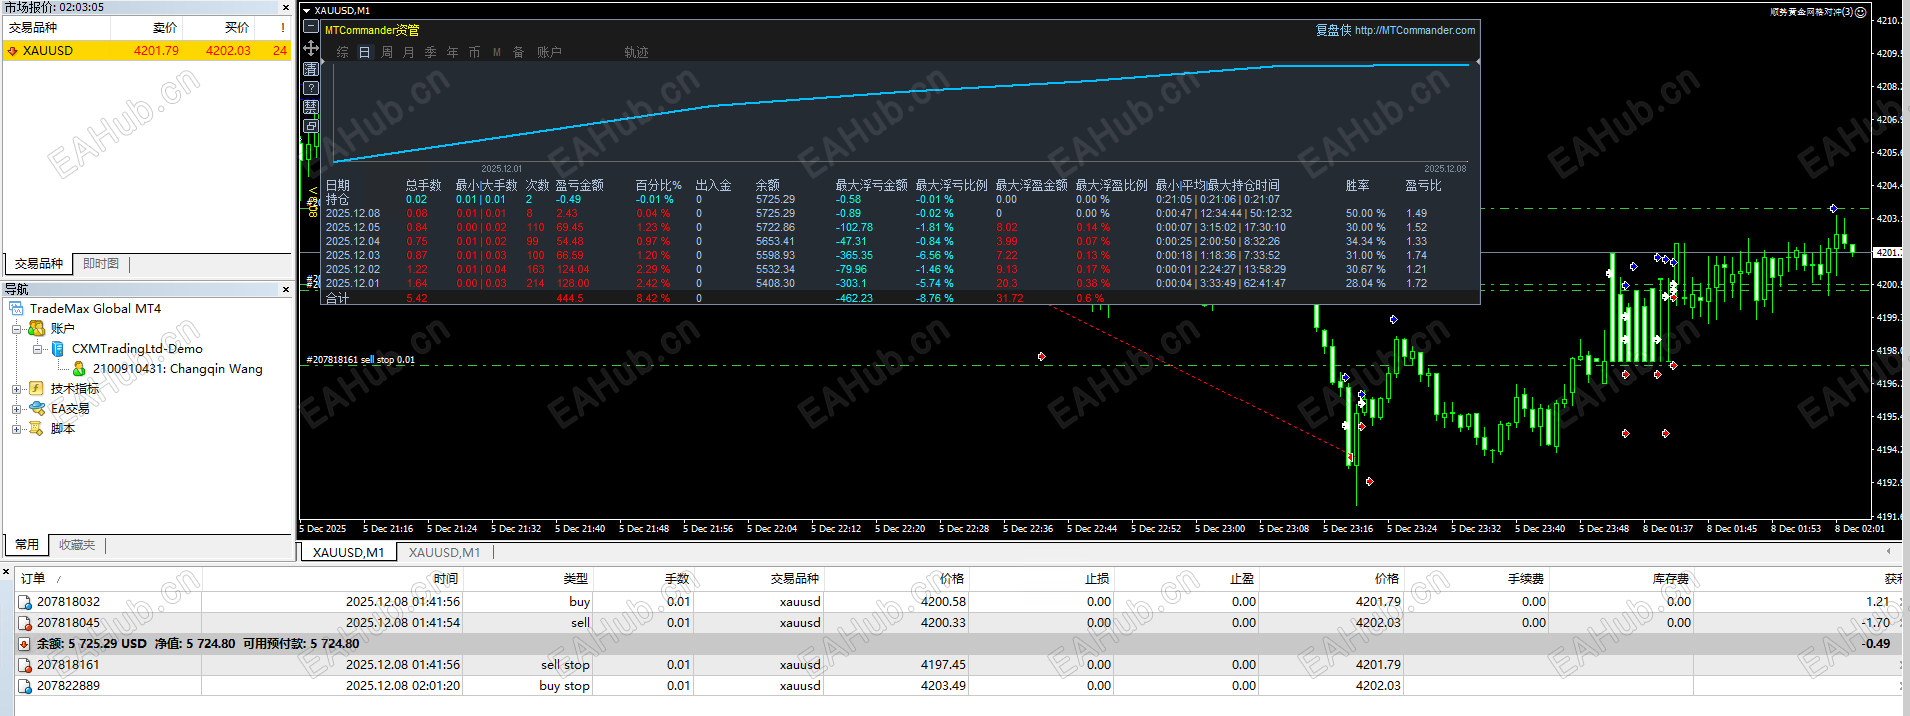
Task: Select the 备 tab in MTCommander
Action: coord(519,52)
